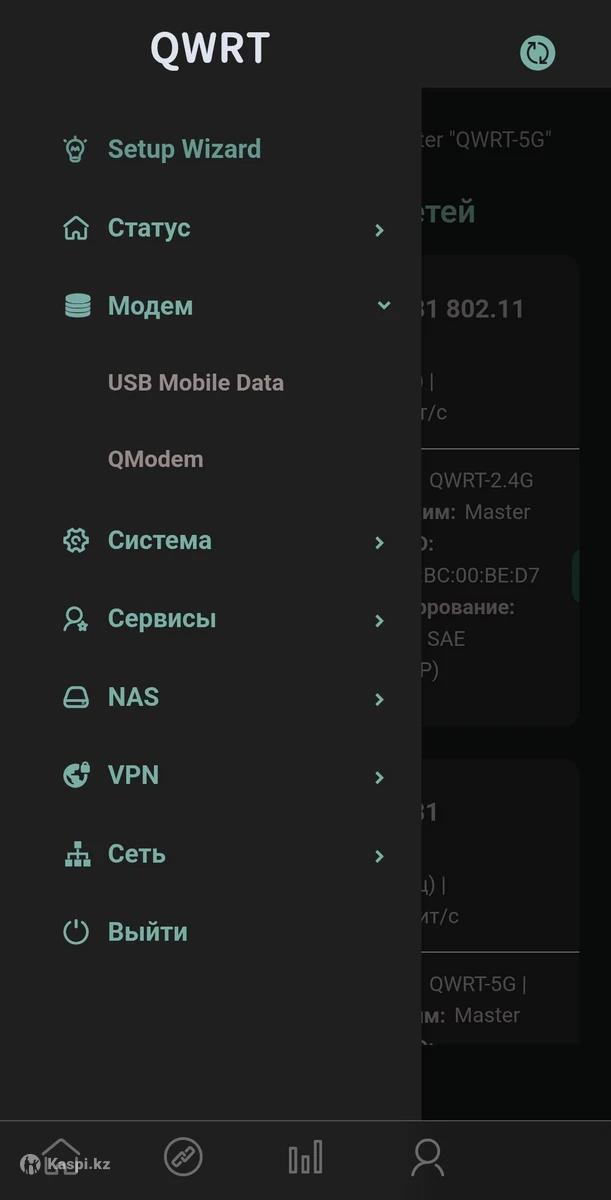Open the Setup Wizard link
The image size is (611, 1200).
tap(184, 150)
